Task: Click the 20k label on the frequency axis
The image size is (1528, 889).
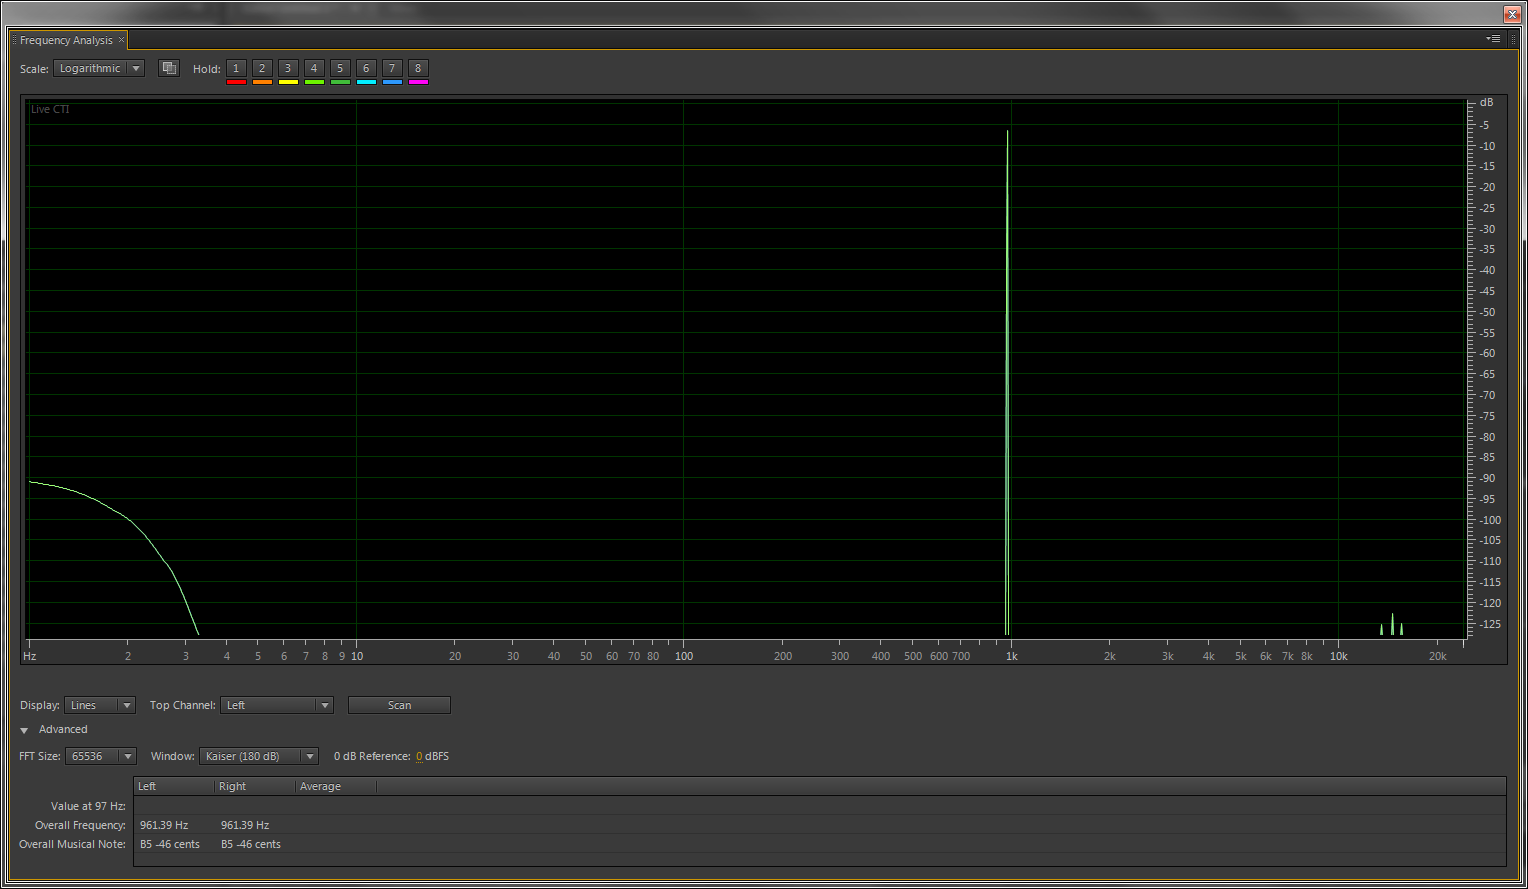Action: (1437, 656)
